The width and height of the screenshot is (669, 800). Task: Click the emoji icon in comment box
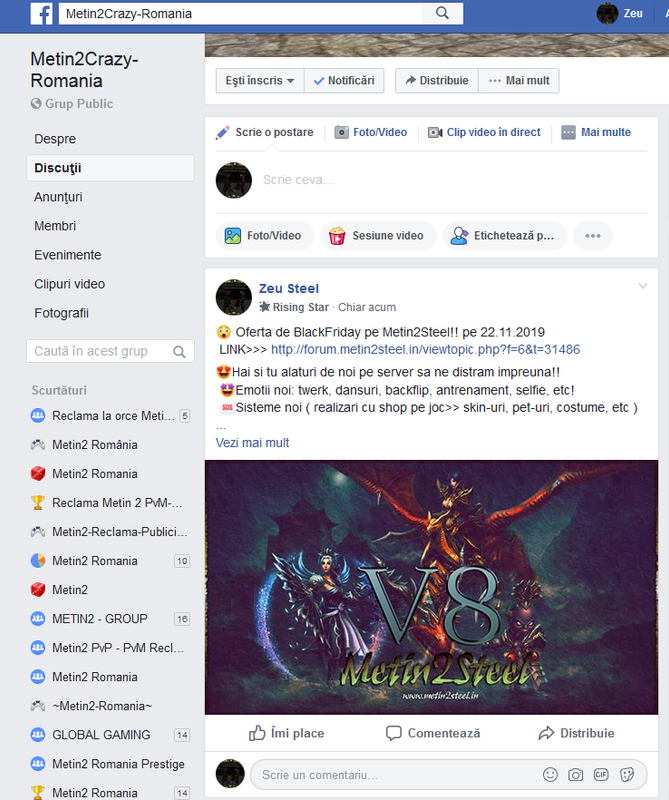pyautogui.click(x=550, y=774)
